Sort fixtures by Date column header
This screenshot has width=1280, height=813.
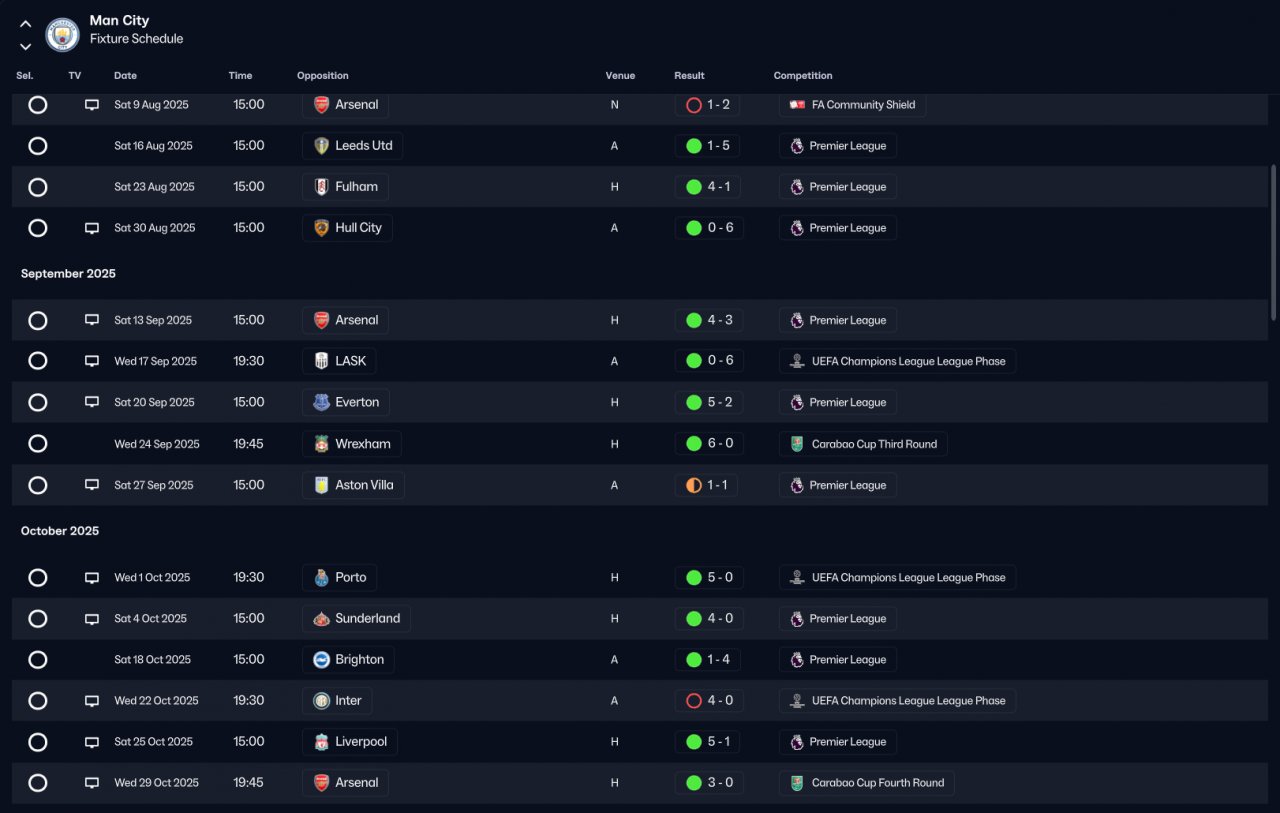coord(125,76)
